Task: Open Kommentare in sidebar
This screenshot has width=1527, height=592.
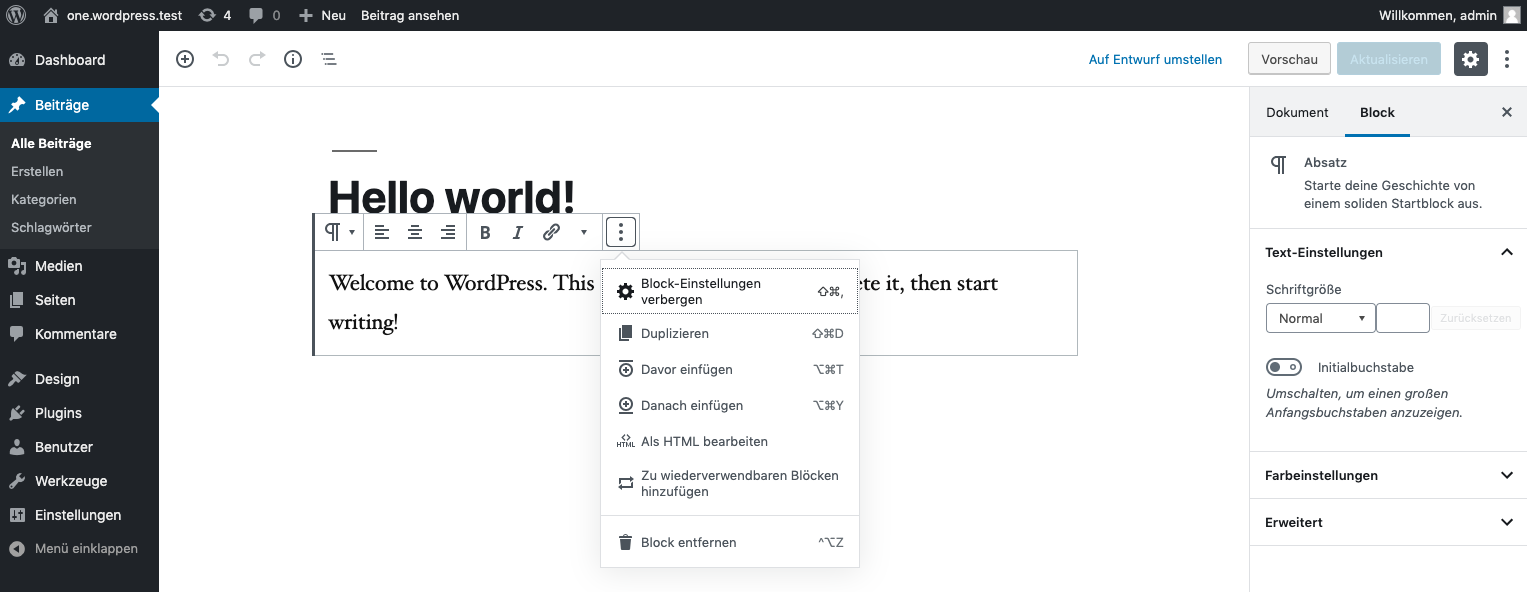Action: [x=79, y=334]
